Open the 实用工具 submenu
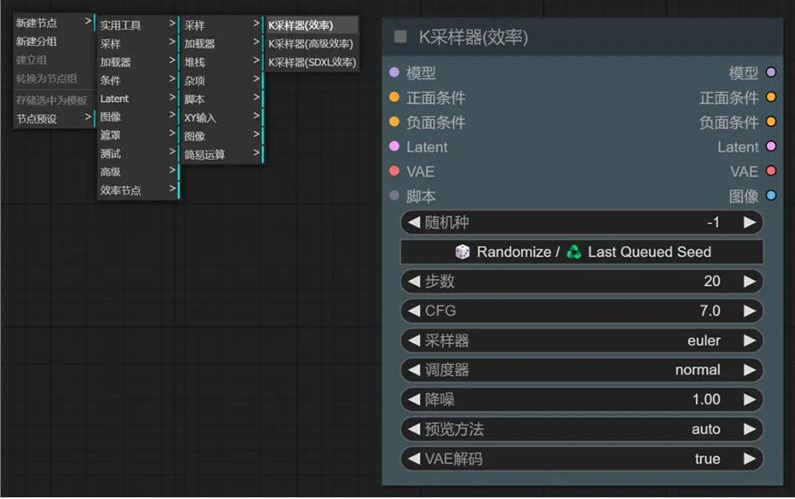The width and height of the screenshot is (795, 499). (x=138, y=25)
